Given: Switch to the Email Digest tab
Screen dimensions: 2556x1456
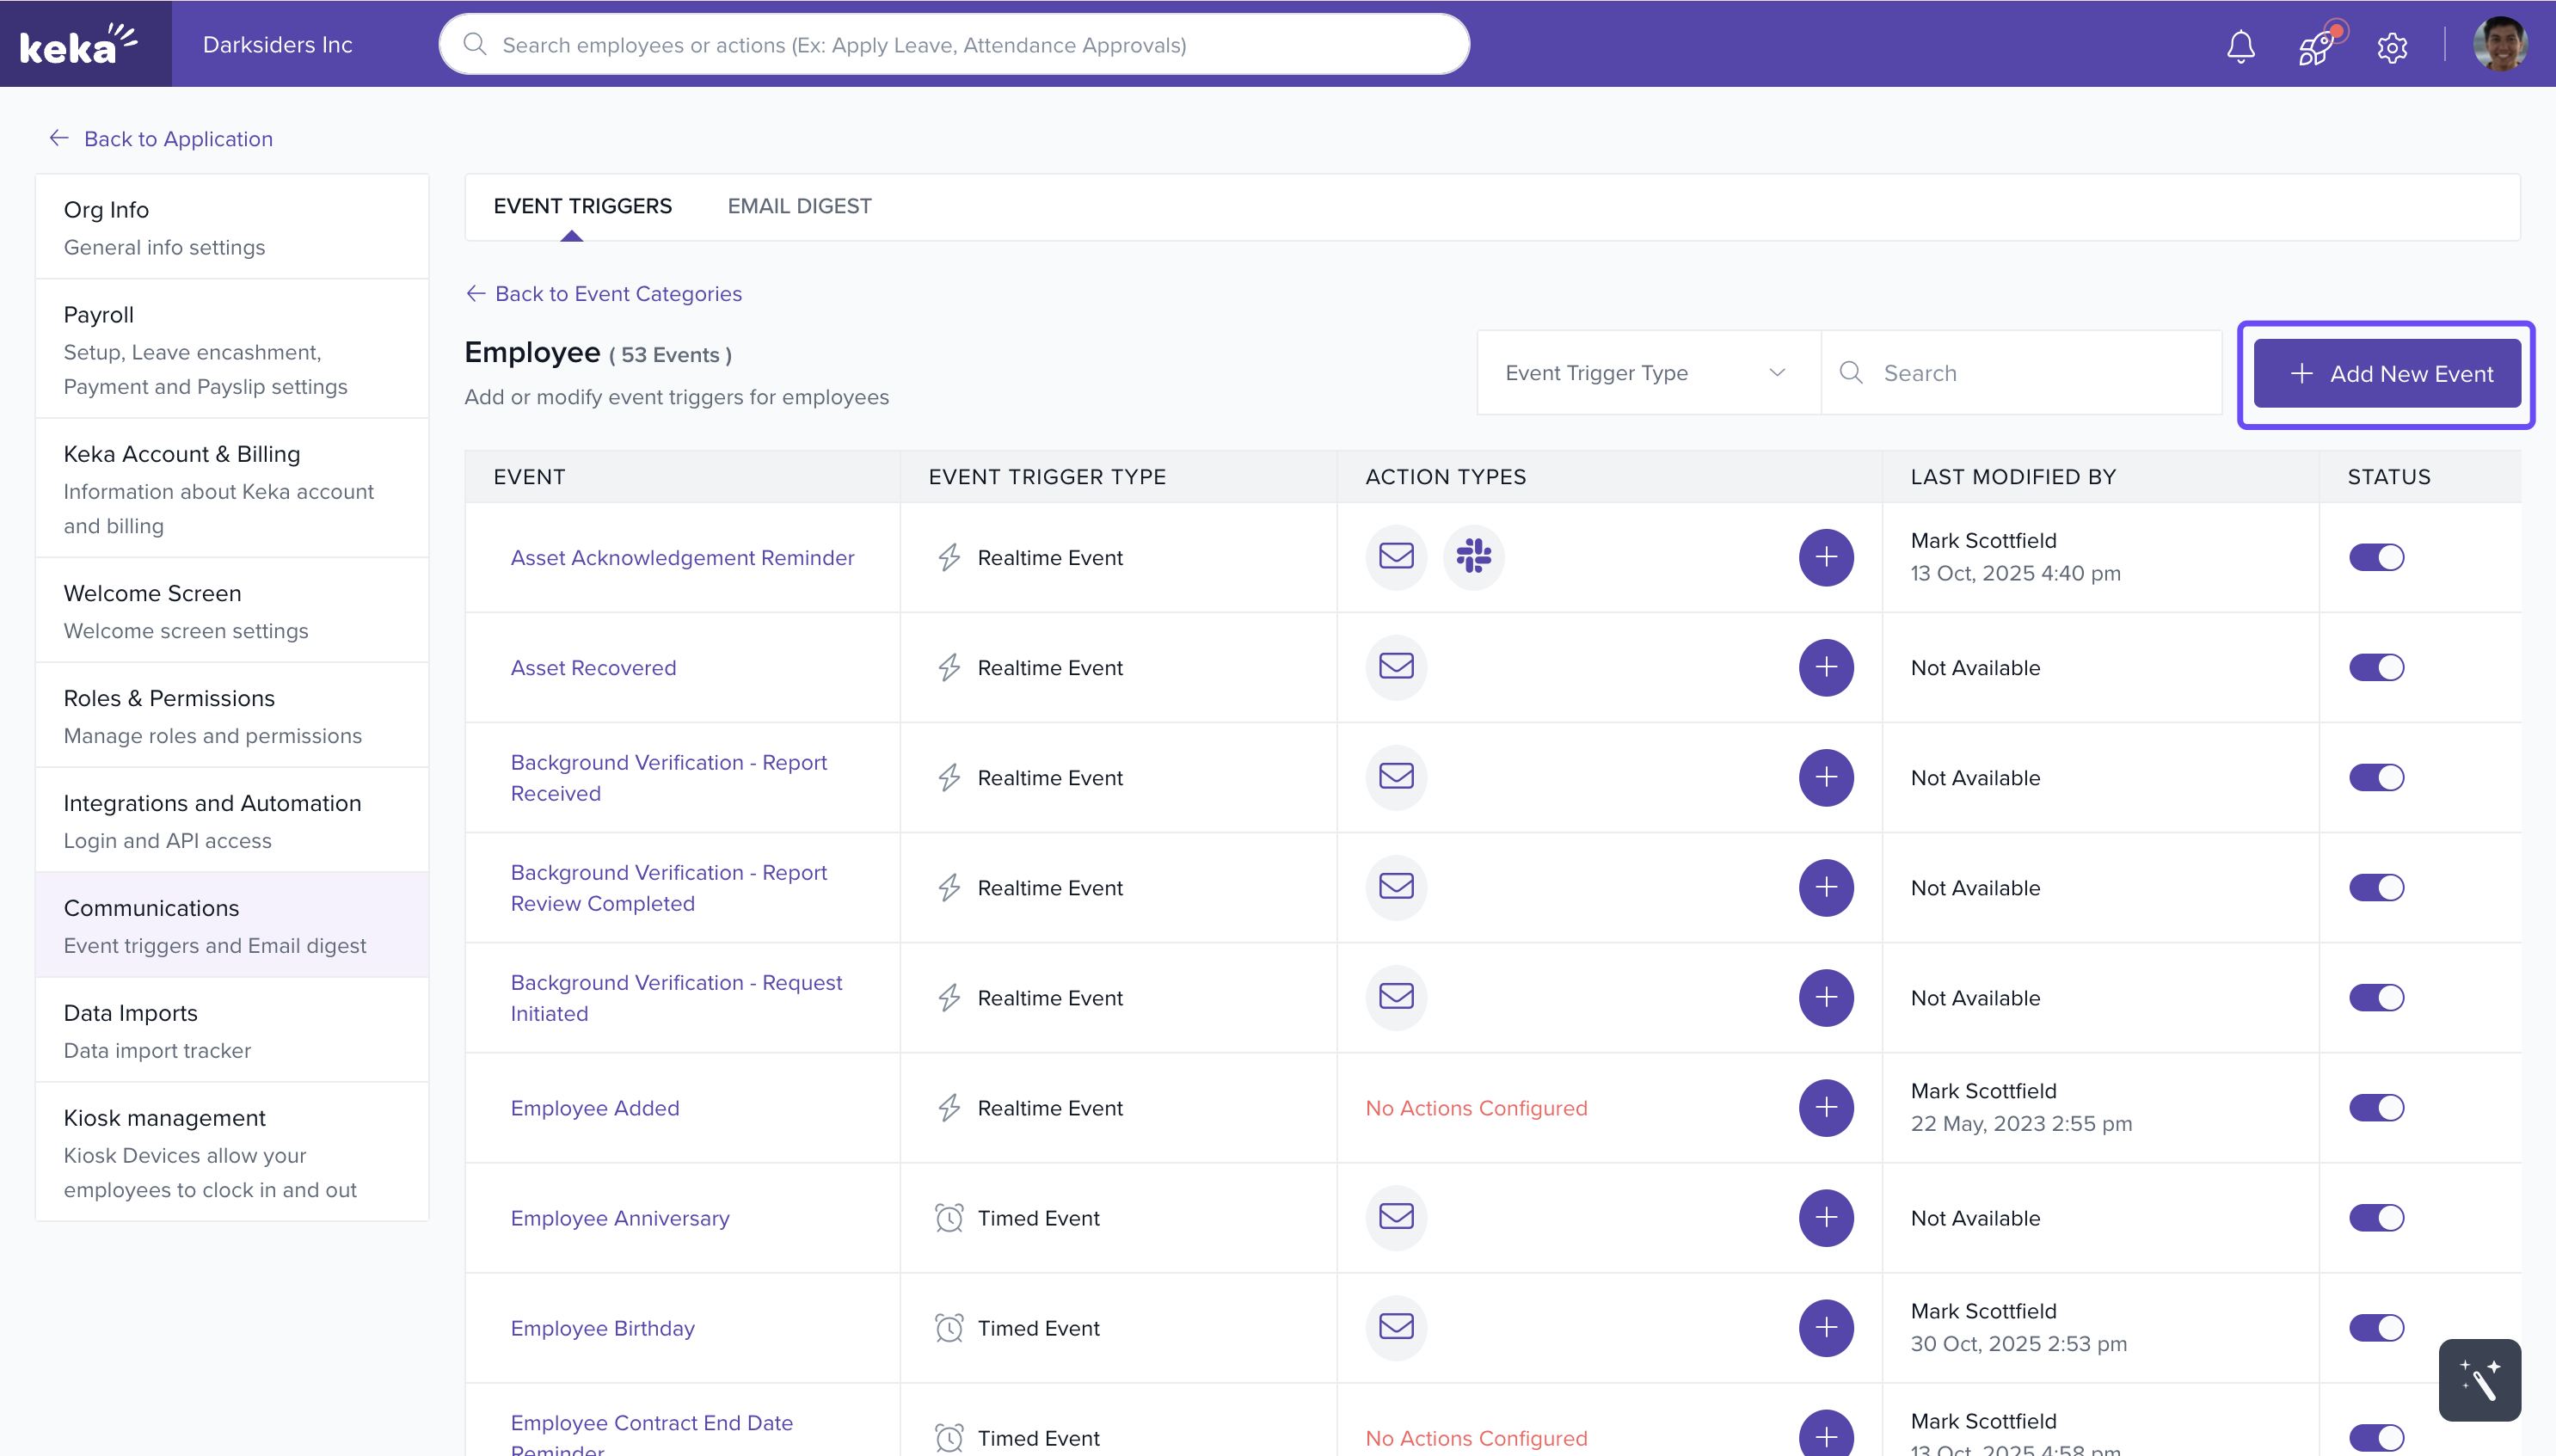Looking at the screenshot, I should click(799, 206).
